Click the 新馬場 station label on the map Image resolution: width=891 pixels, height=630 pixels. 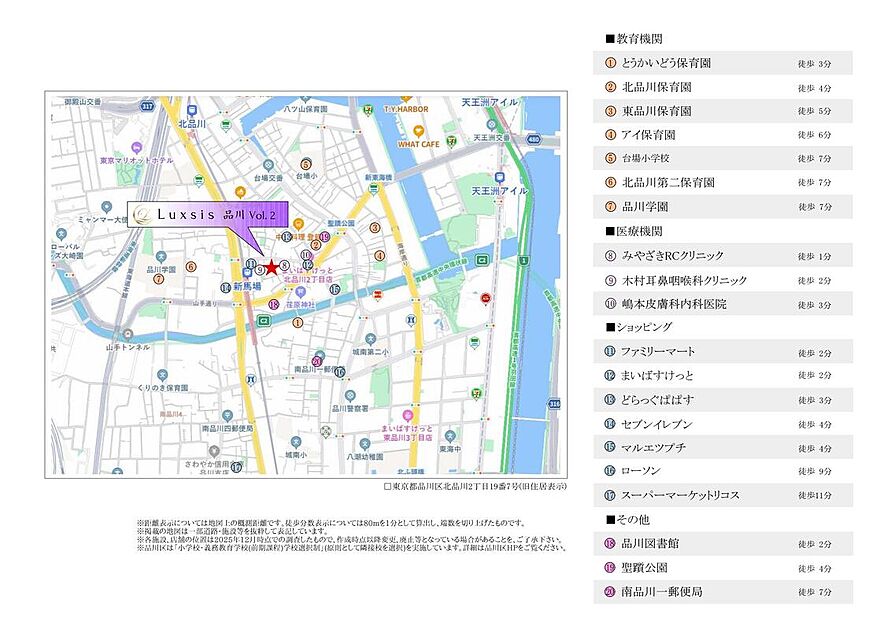pos(248,287)
